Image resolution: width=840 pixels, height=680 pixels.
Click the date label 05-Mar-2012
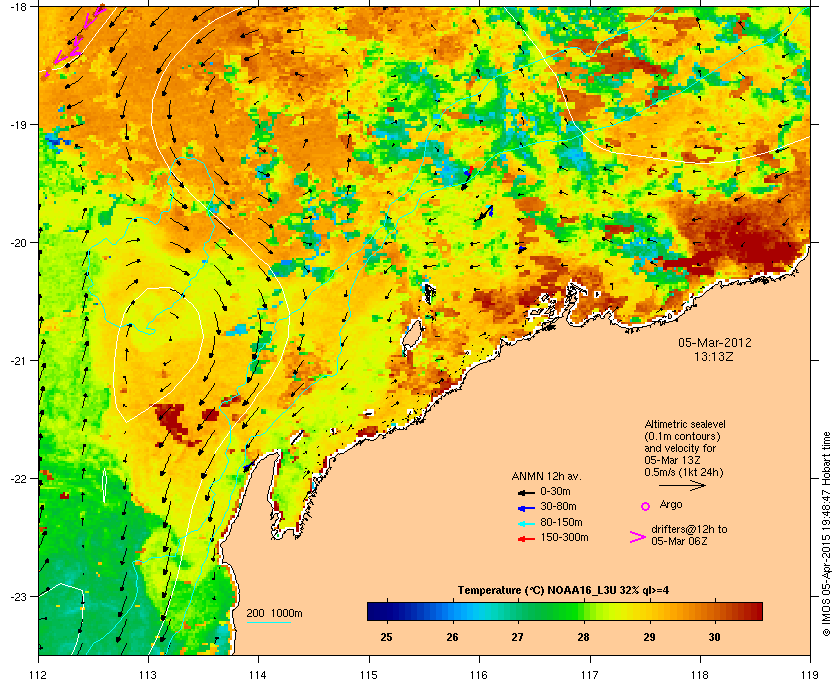[x=715, y=342]
